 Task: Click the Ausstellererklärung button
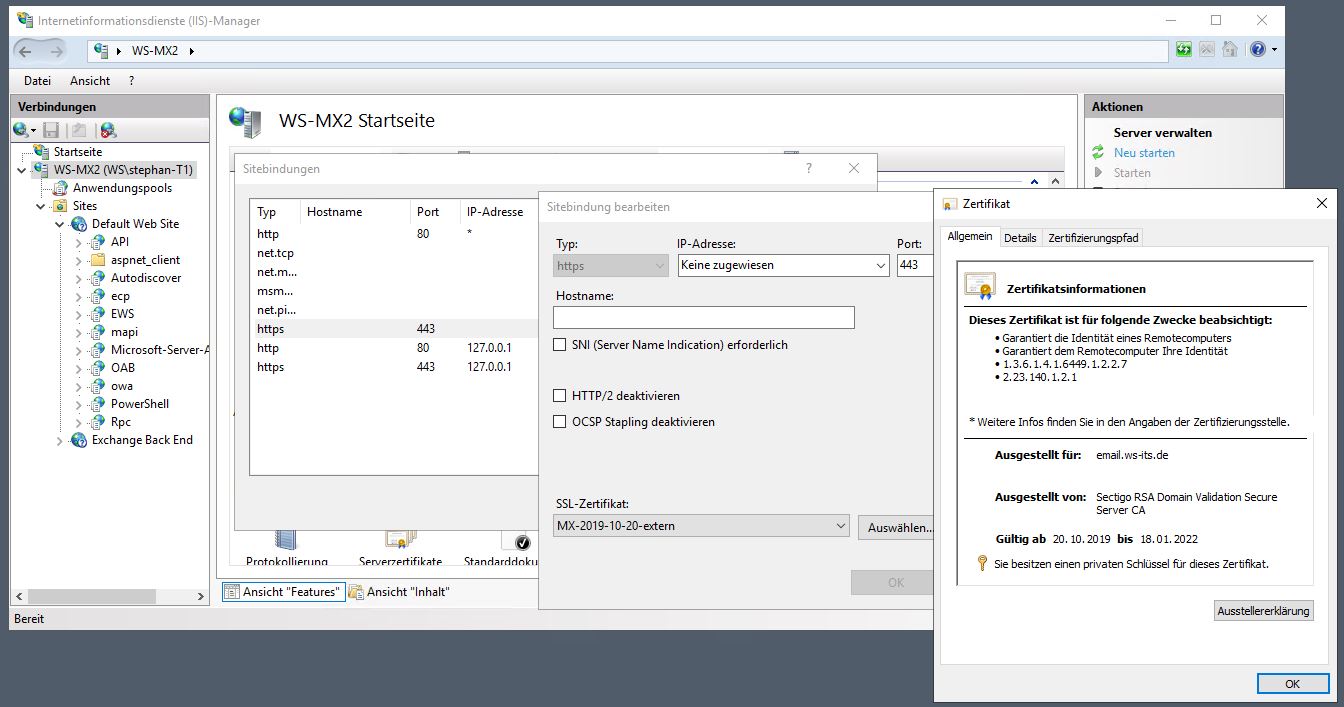[x=1263, y=611]
